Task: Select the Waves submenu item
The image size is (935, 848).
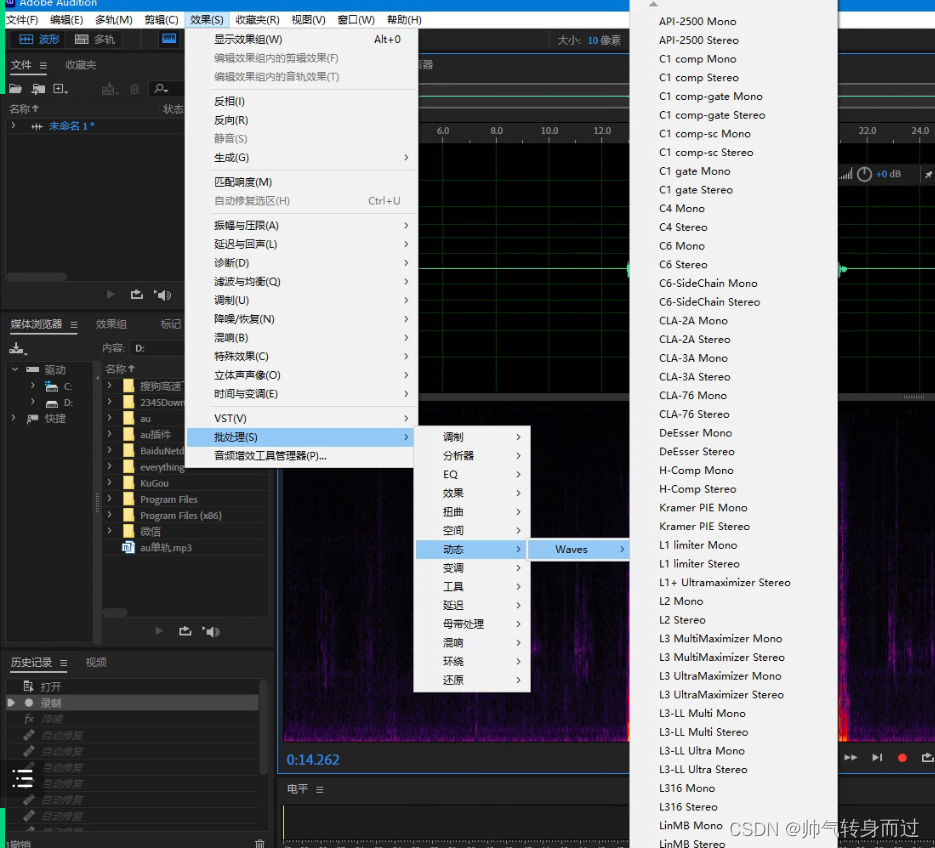Action: (x=579, y=549)
